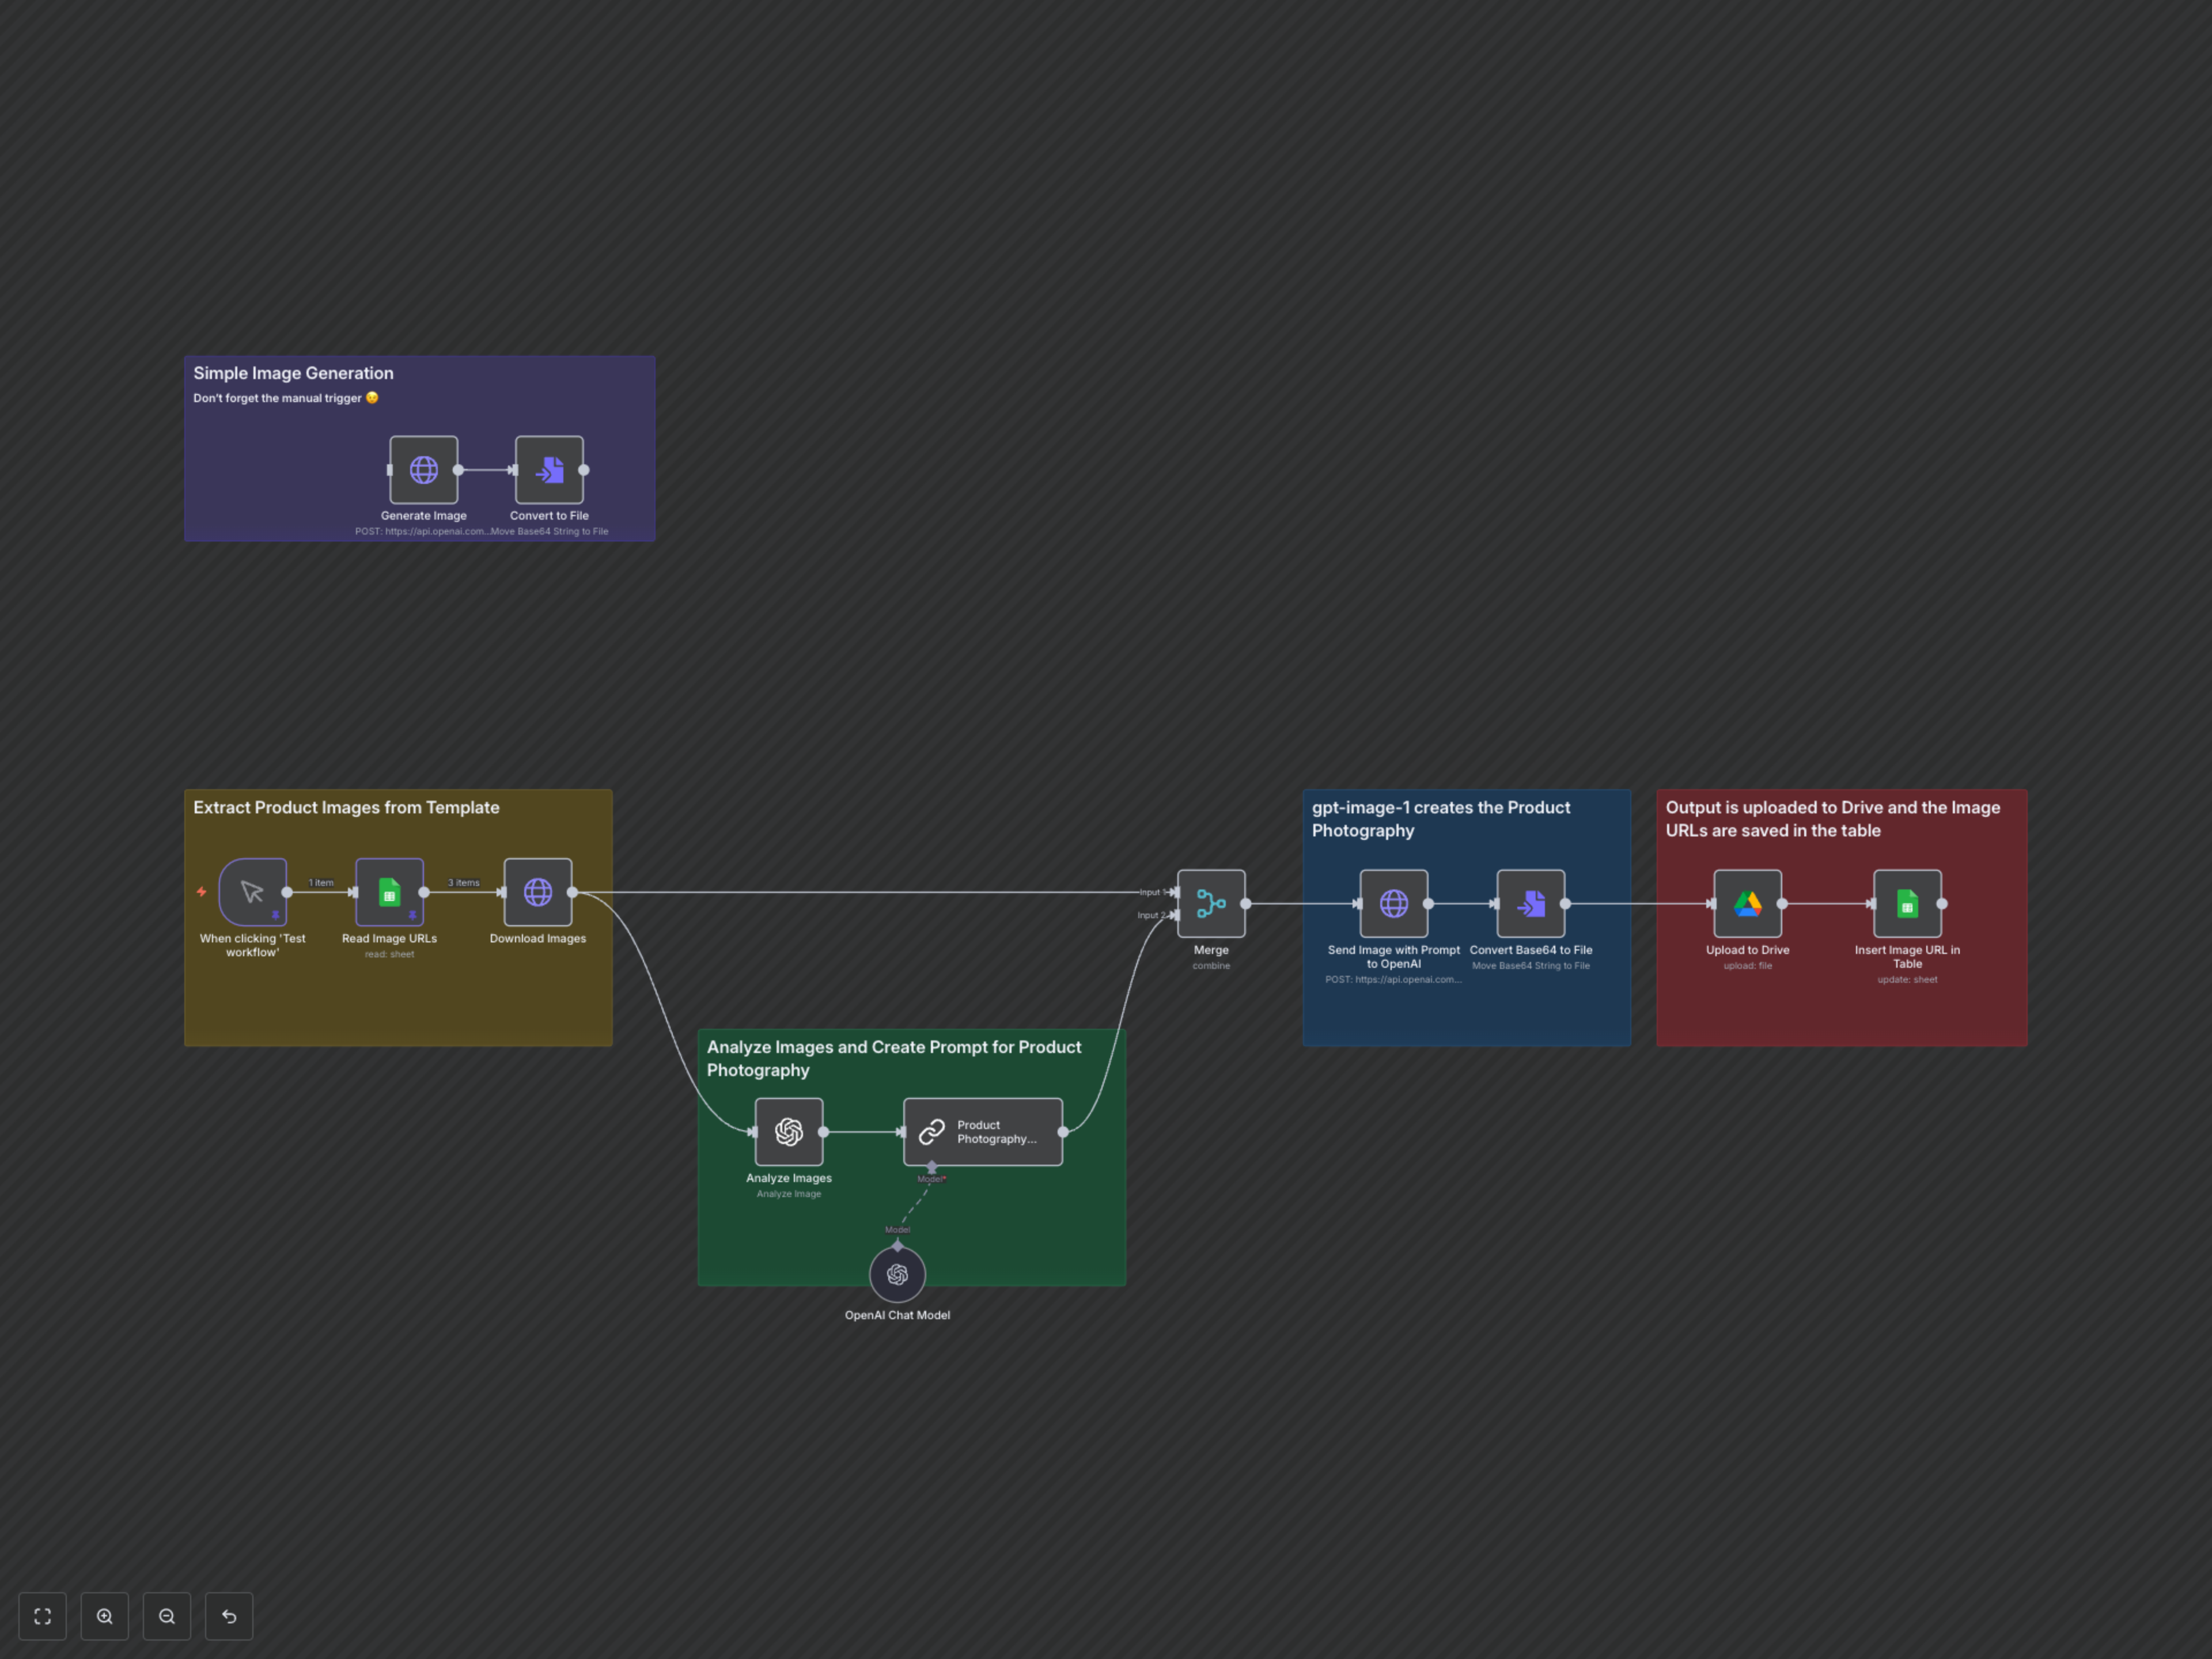Click the Product Photography chain node
This screenshot has width=2212, height=1659.
pyautogui.click(x=982, y=1132)
